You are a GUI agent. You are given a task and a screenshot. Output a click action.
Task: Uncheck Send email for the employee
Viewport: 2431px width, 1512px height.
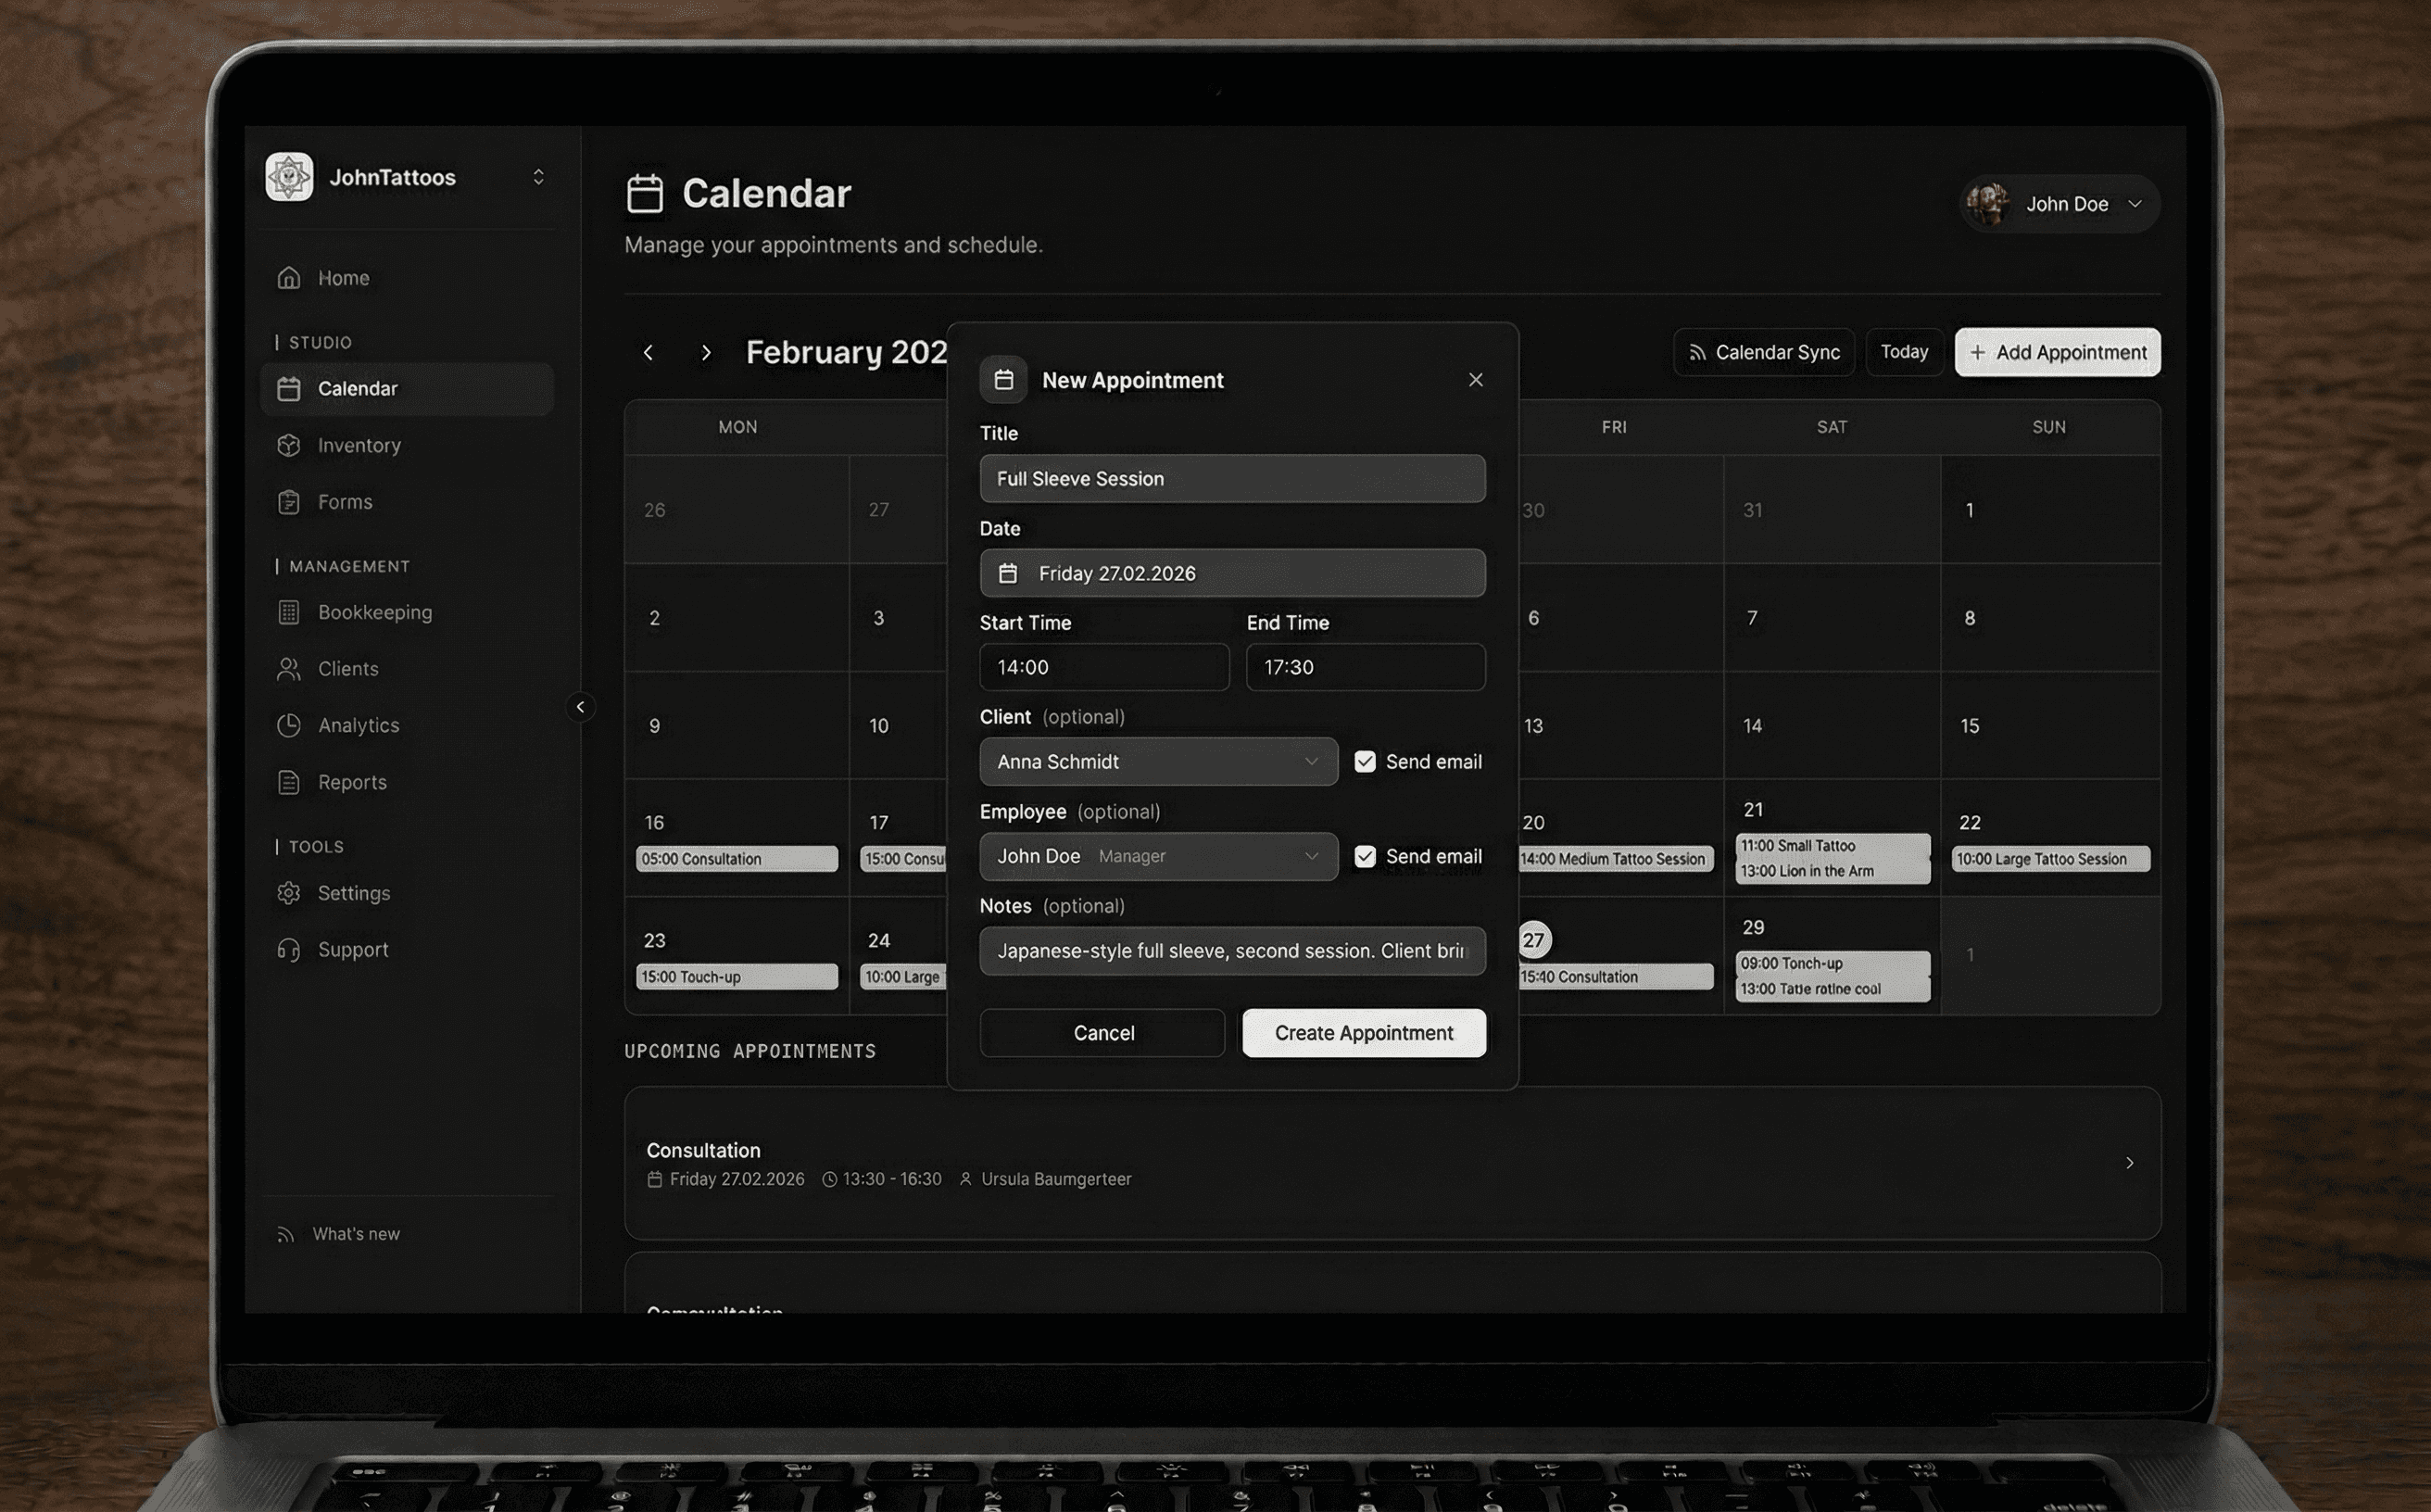pos(1364,856)
